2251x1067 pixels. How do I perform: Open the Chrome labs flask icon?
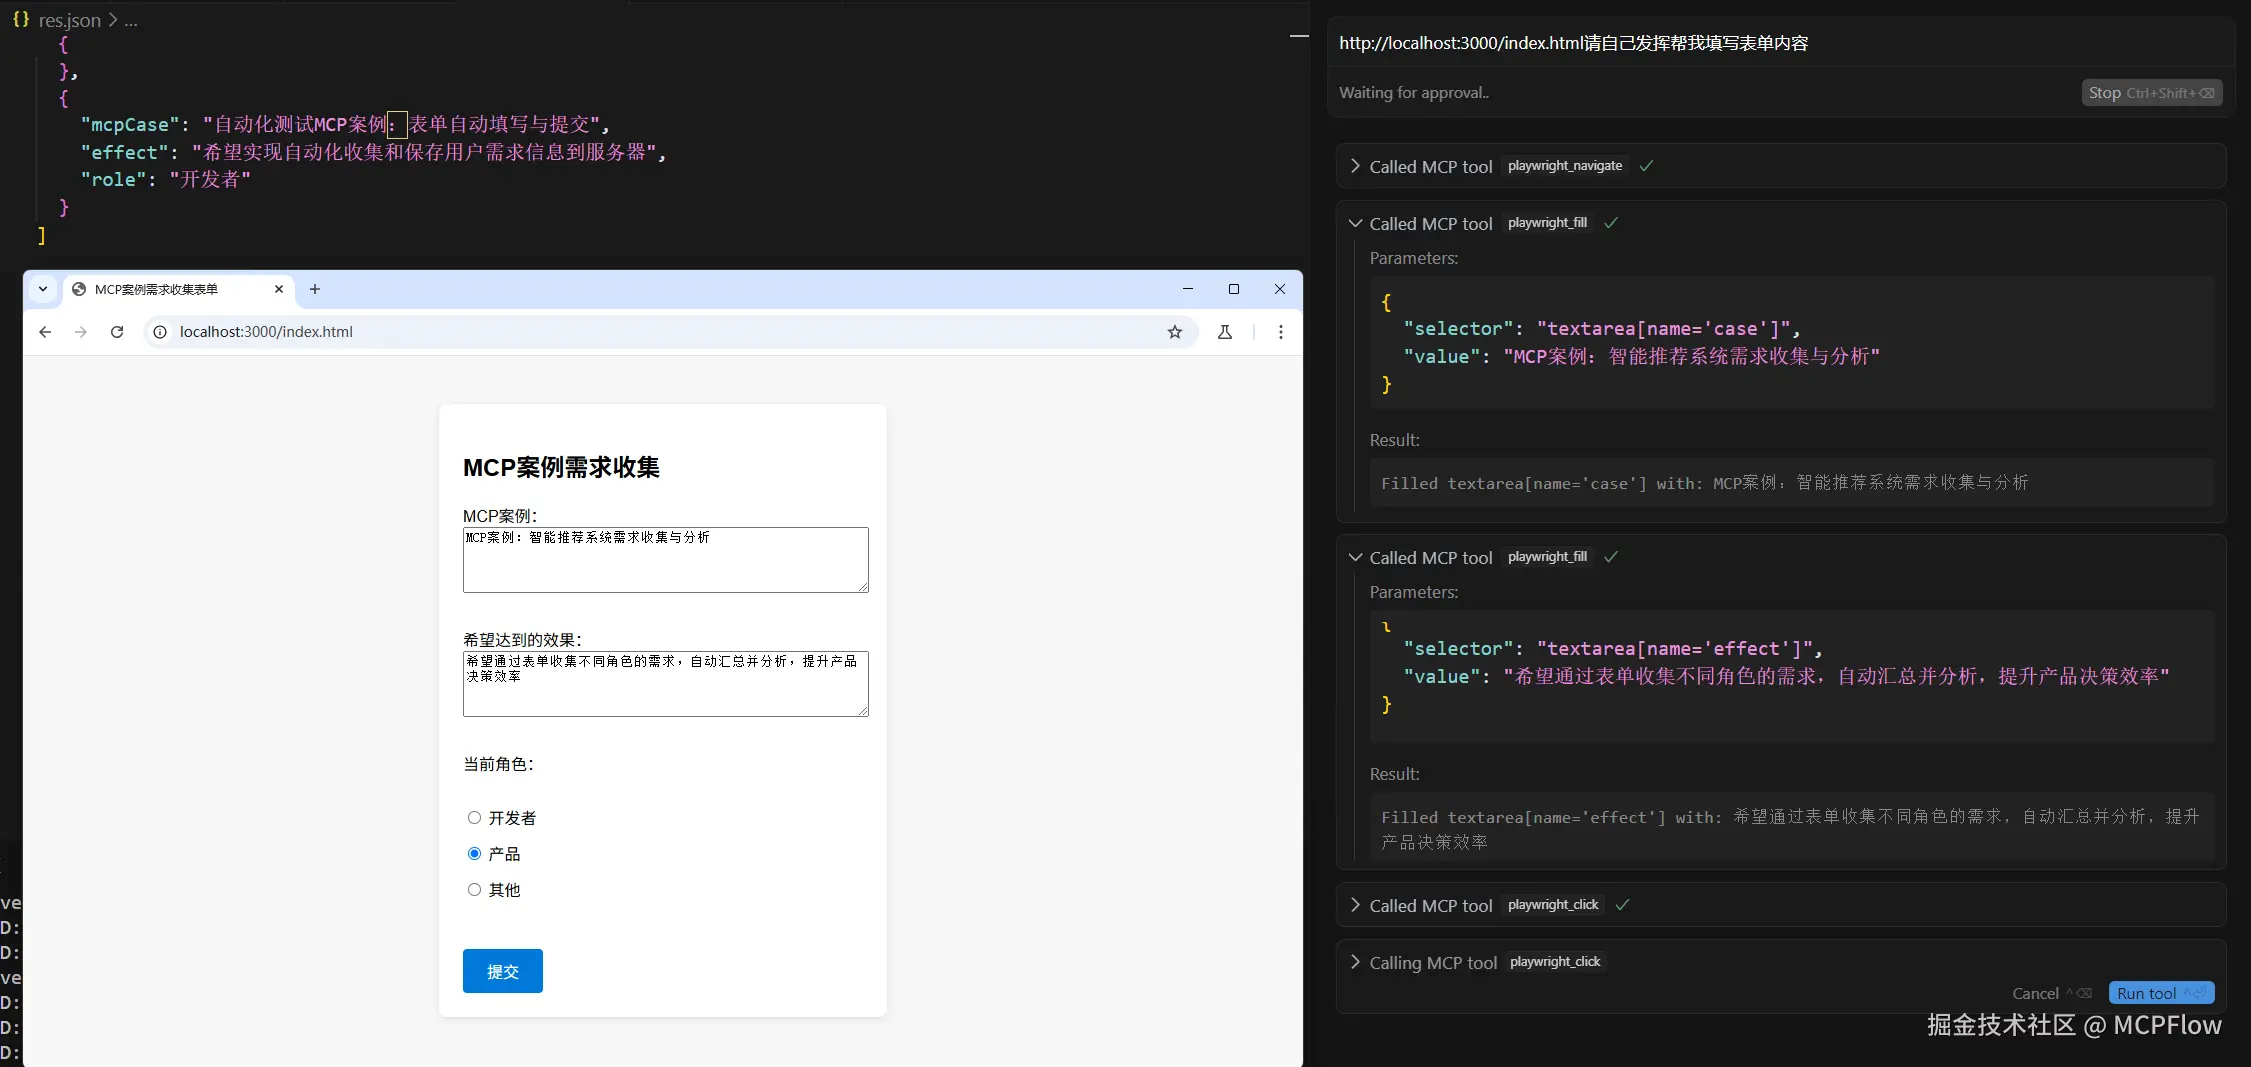(1225, 332)
